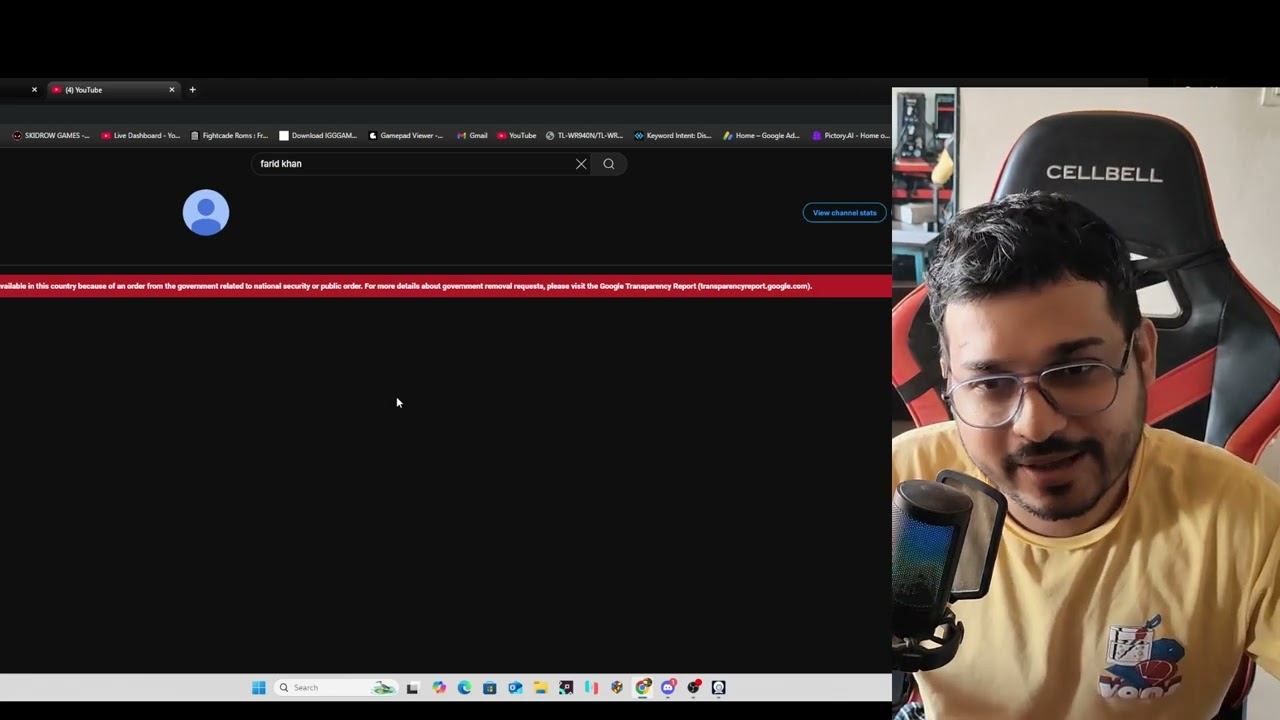Open Keyword Intent bookmark
Image resolution: width=1280 pixels, height=720 pixels.
click(673, 135)
